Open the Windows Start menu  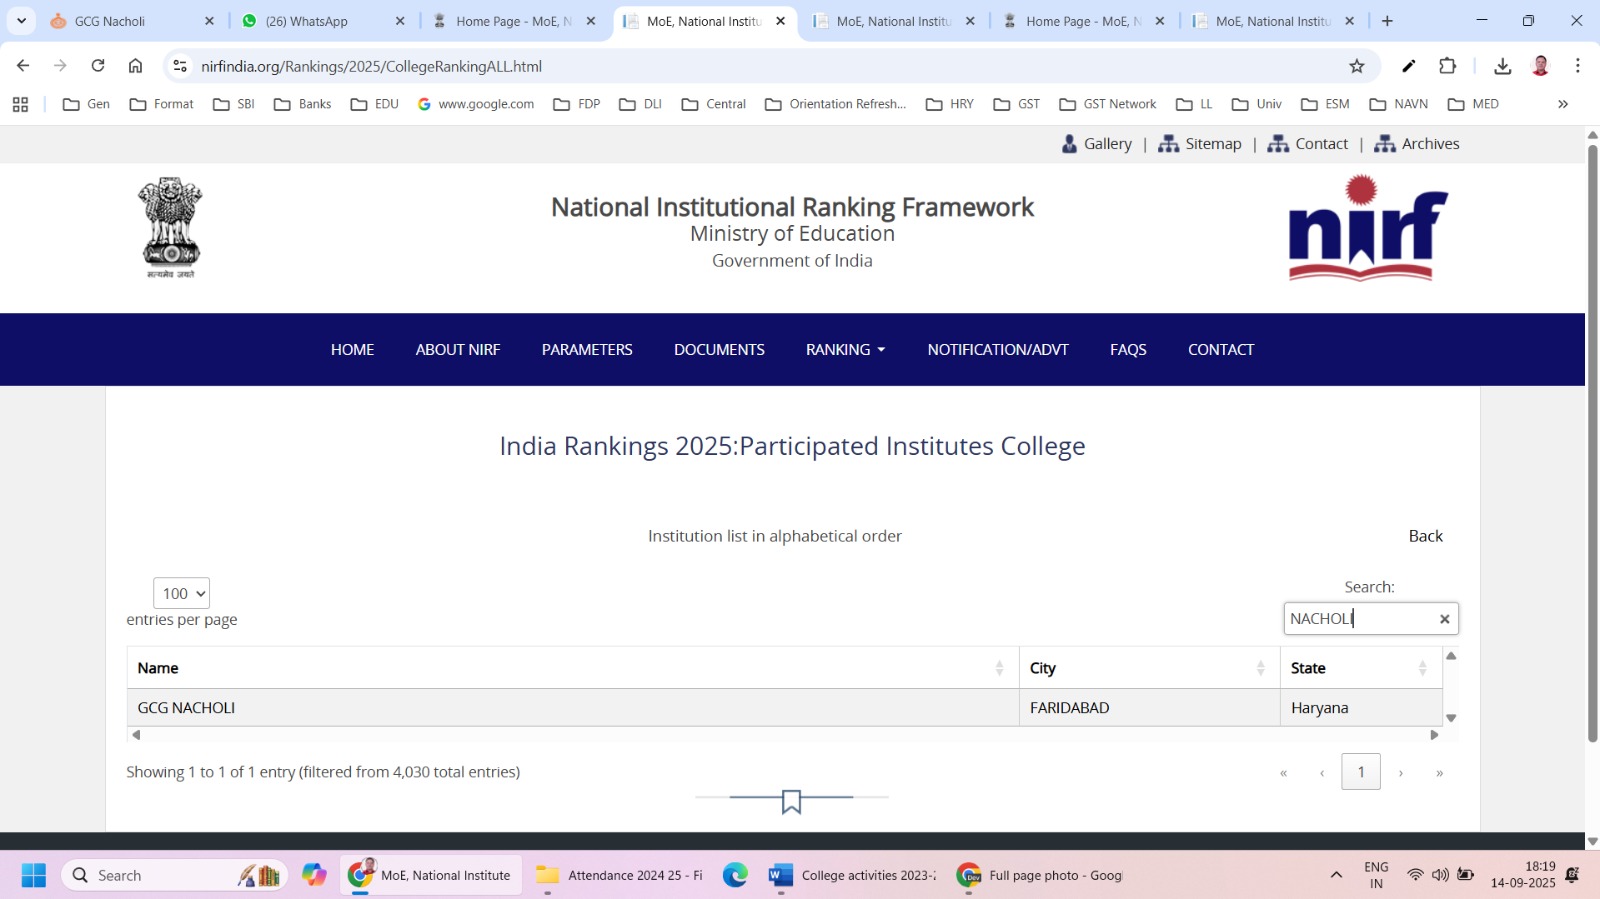(33, 875)
